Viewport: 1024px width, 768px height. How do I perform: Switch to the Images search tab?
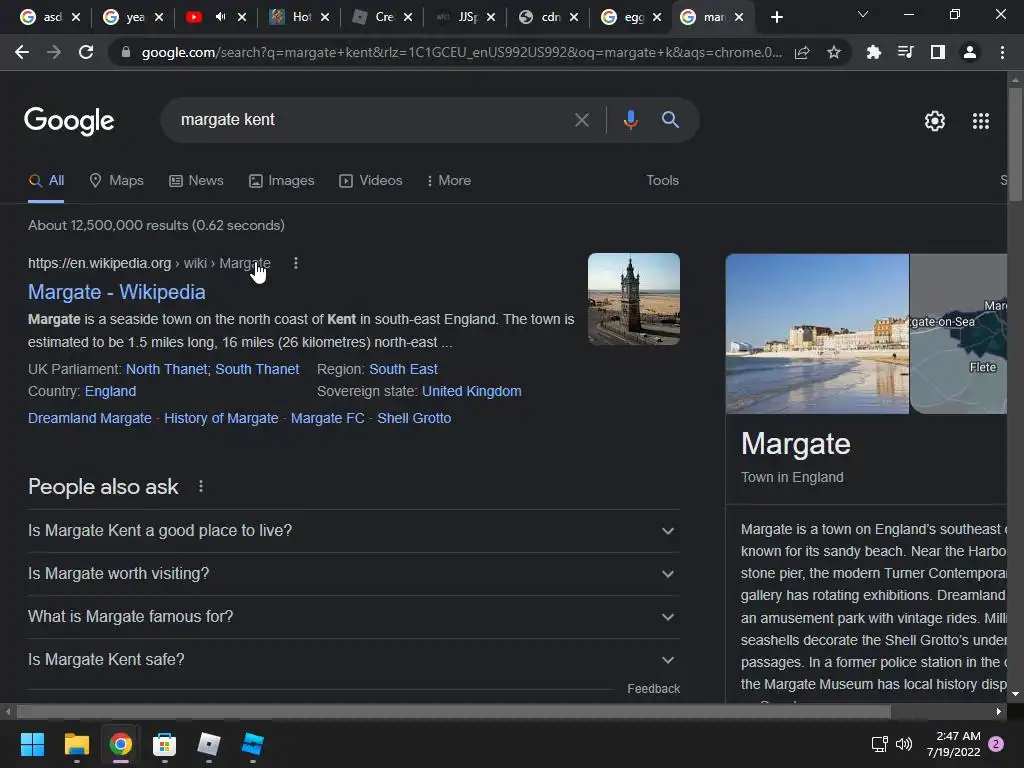click(281, 180)
